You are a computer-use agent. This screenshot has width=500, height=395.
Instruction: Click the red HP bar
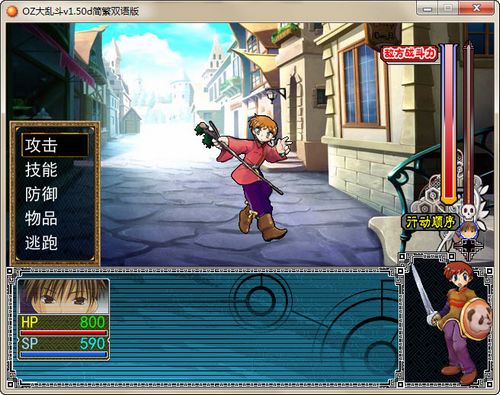63,332
